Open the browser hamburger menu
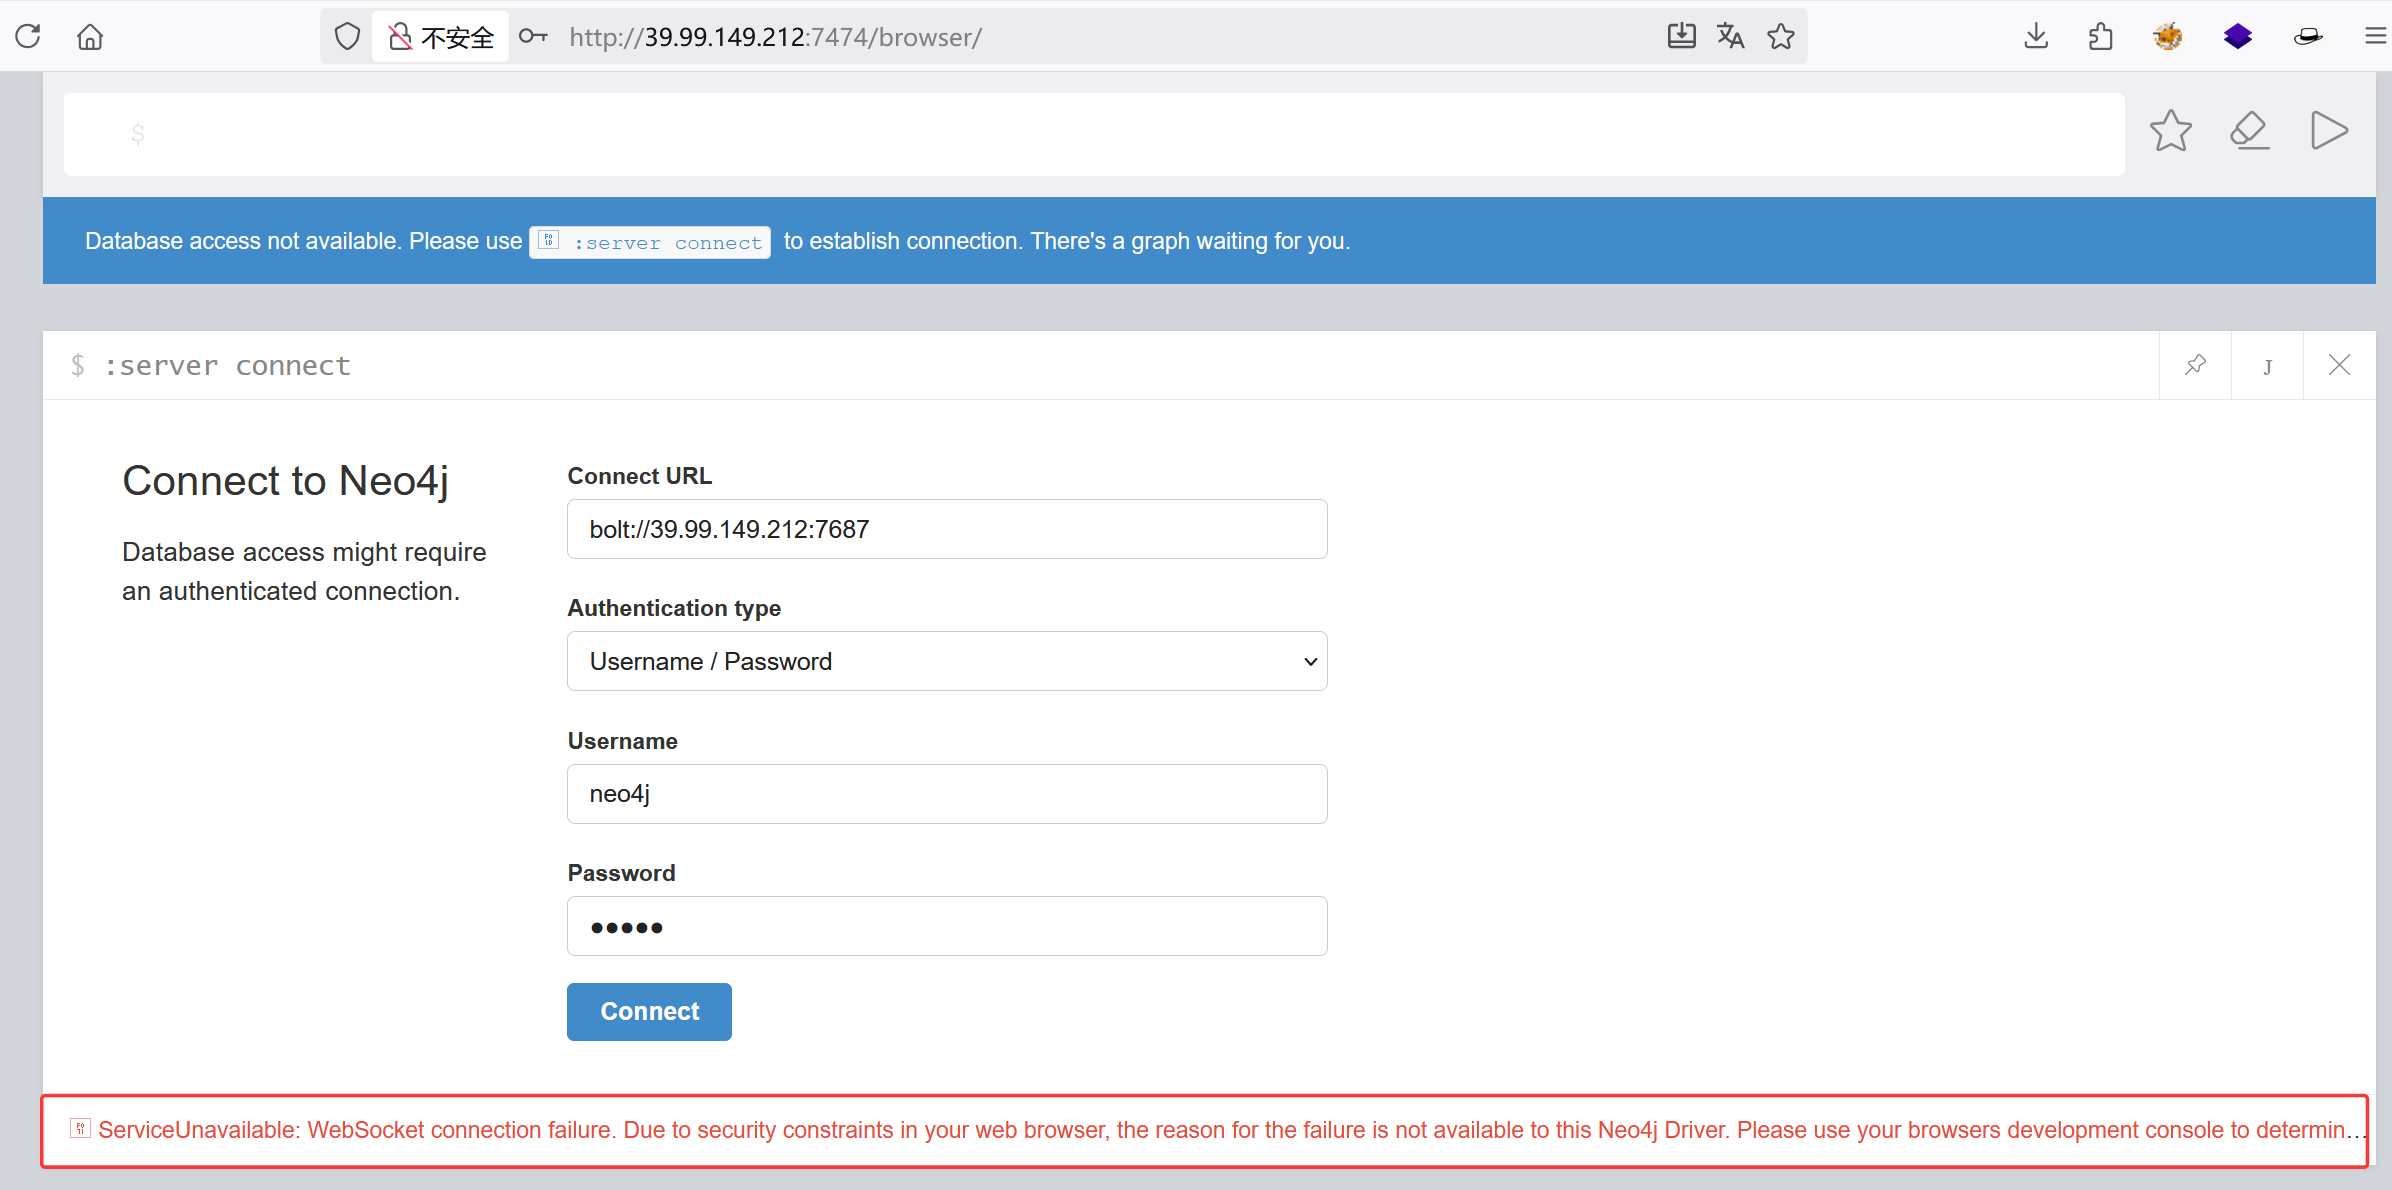The height and width of the screenshot is (1190, 2392). [2375, 37]
